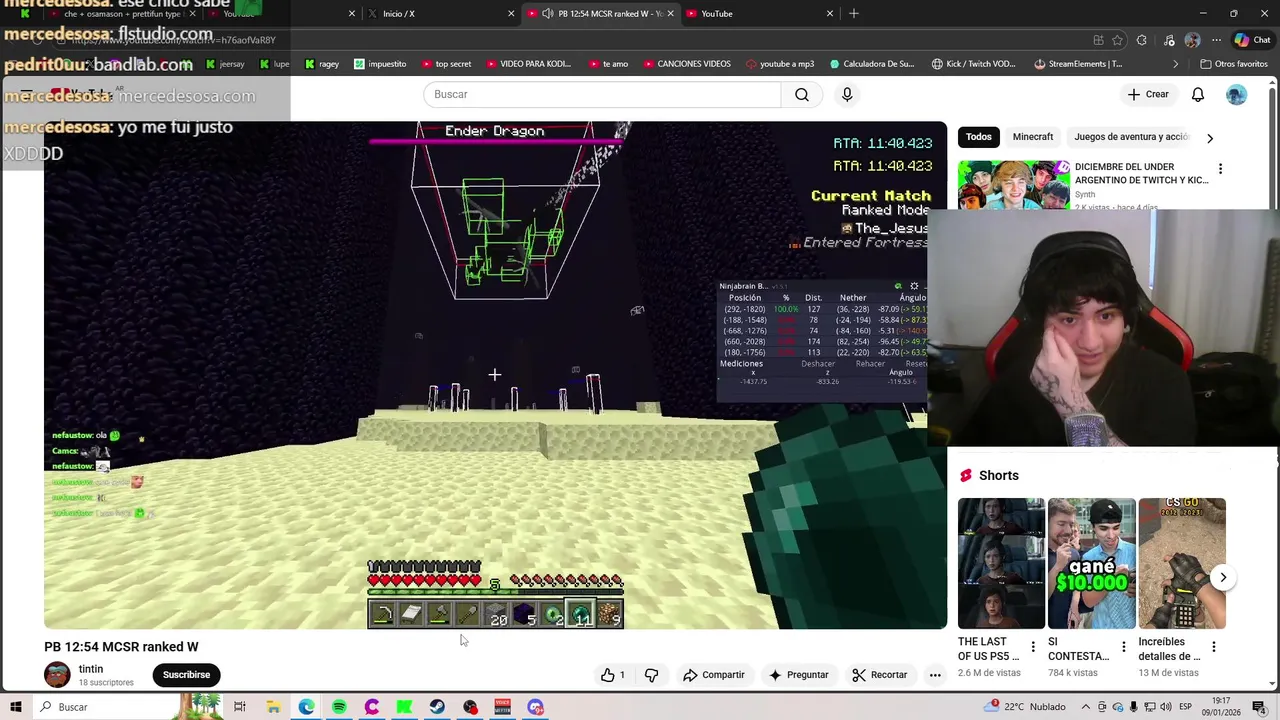
Task: Open options for Si Contesta short
Action: click(1123, 647)
